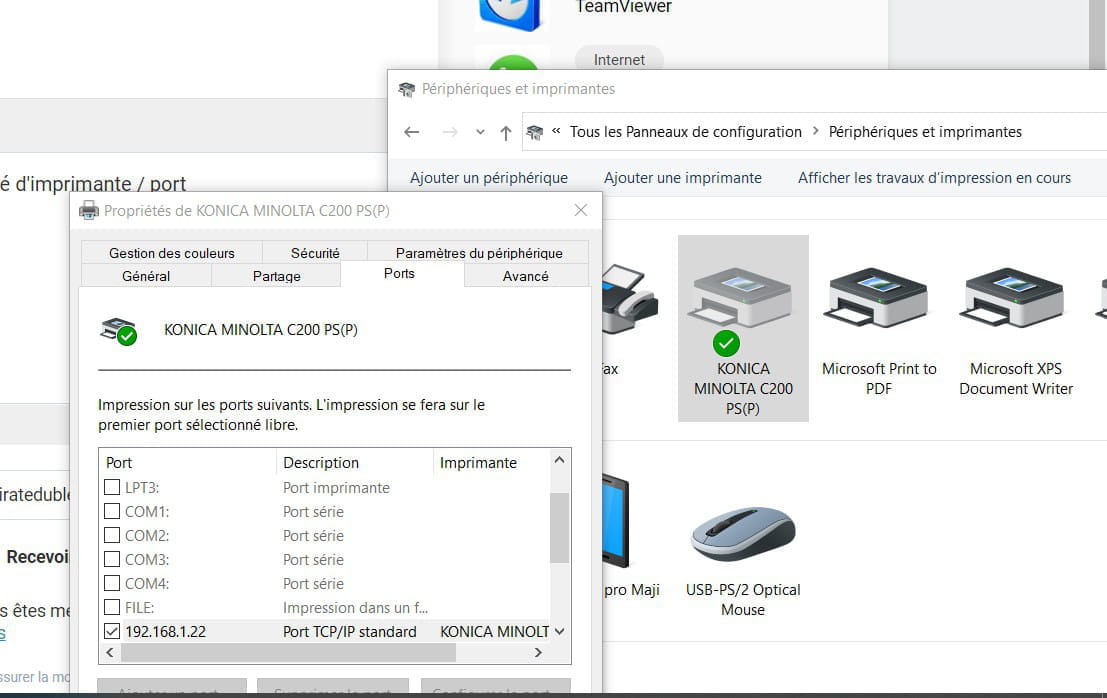The width and height of the screenshot is (1107, 698).
Task: Click the vertical scrollbar thumb of port list
Action: (x=559, y=528)
